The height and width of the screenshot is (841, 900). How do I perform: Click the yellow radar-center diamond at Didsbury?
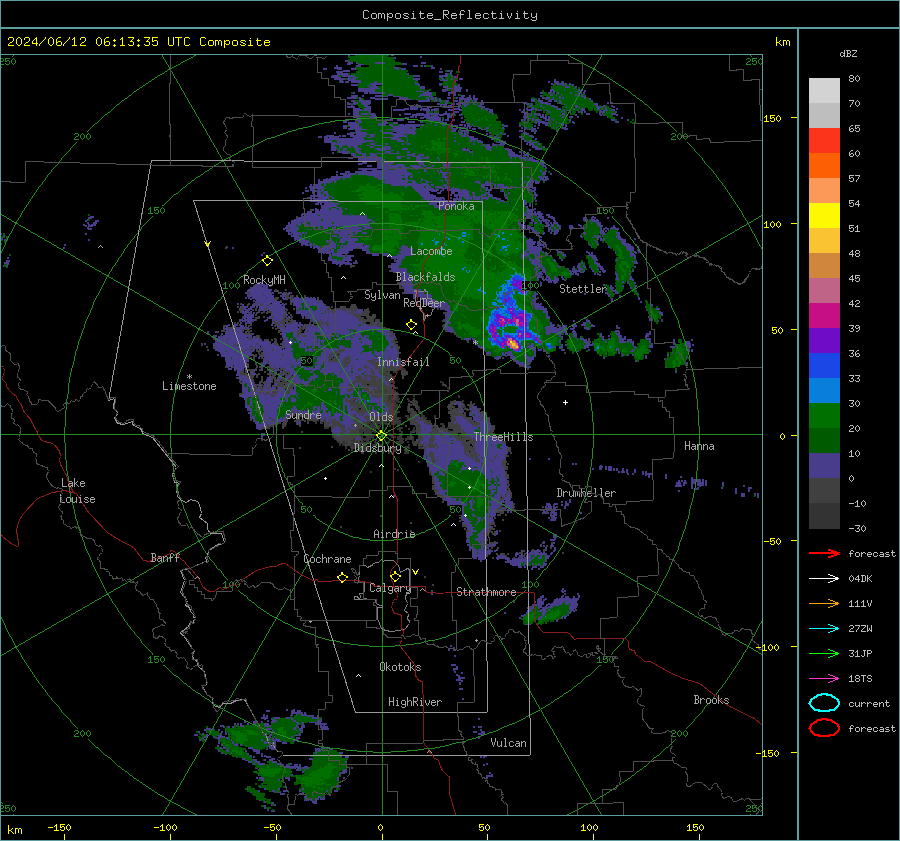[x=381, y=435]
